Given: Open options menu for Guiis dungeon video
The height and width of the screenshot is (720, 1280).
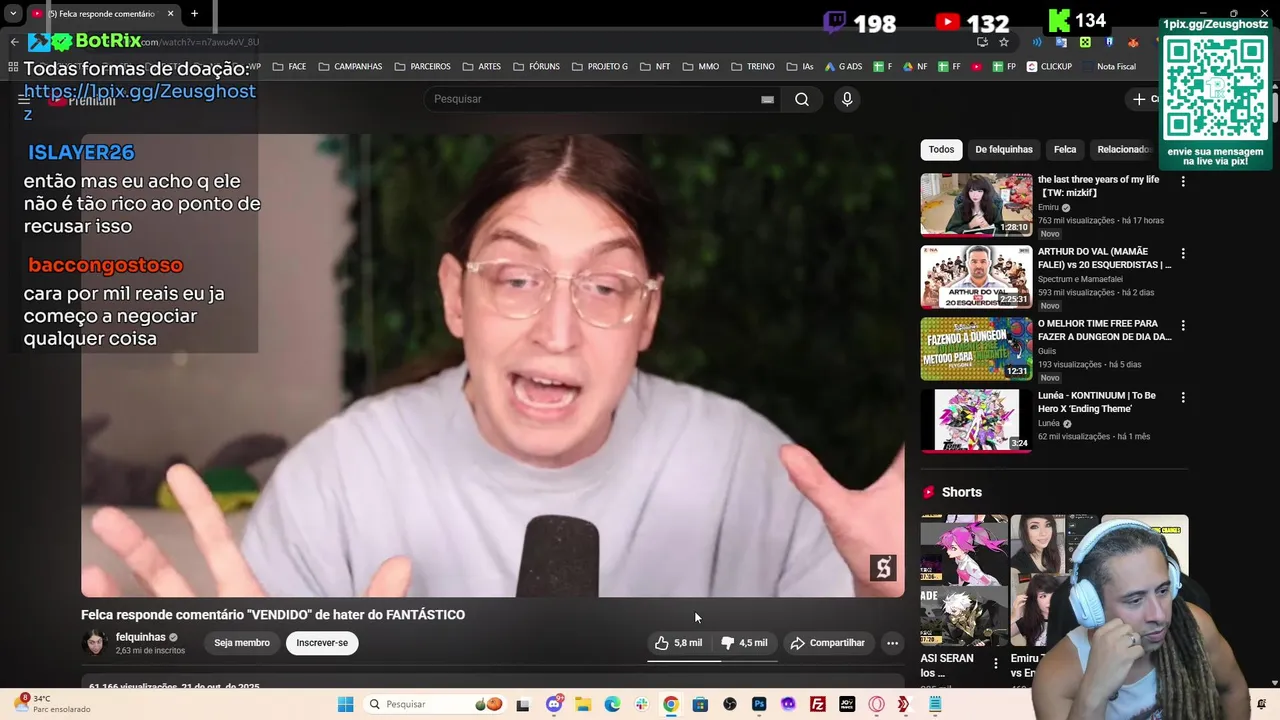Looking at the screenshot, I should pyautogui.click(x=1183, y=326).
